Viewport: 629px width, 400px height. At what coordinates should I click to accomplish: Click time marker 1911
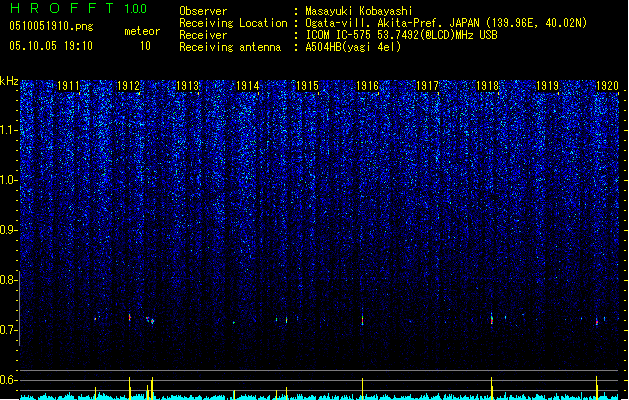pyautogui.click(x=68, y=86)
